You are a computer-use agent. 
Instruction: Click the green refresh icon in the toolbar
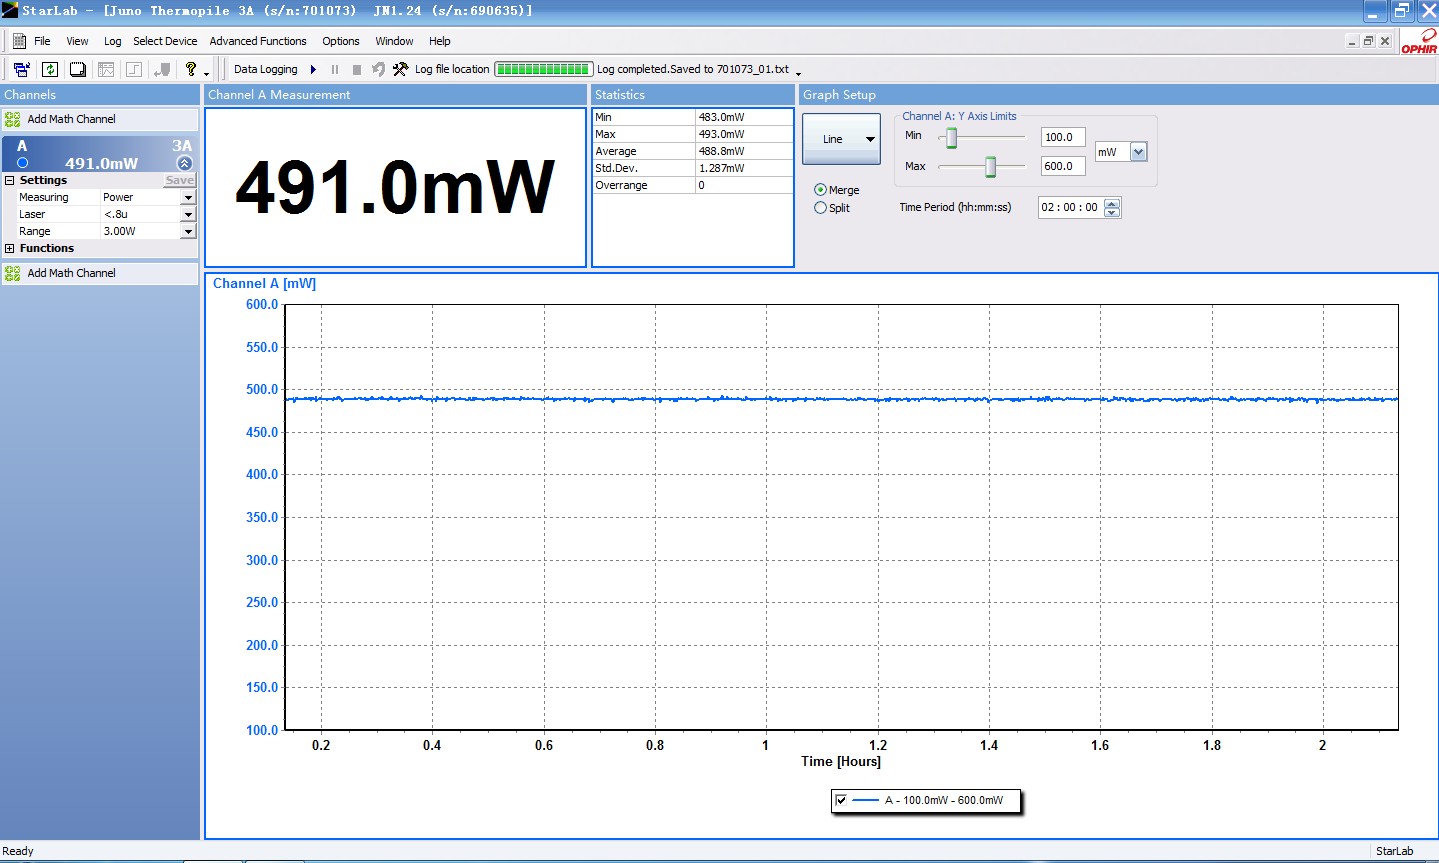[50, 69]
